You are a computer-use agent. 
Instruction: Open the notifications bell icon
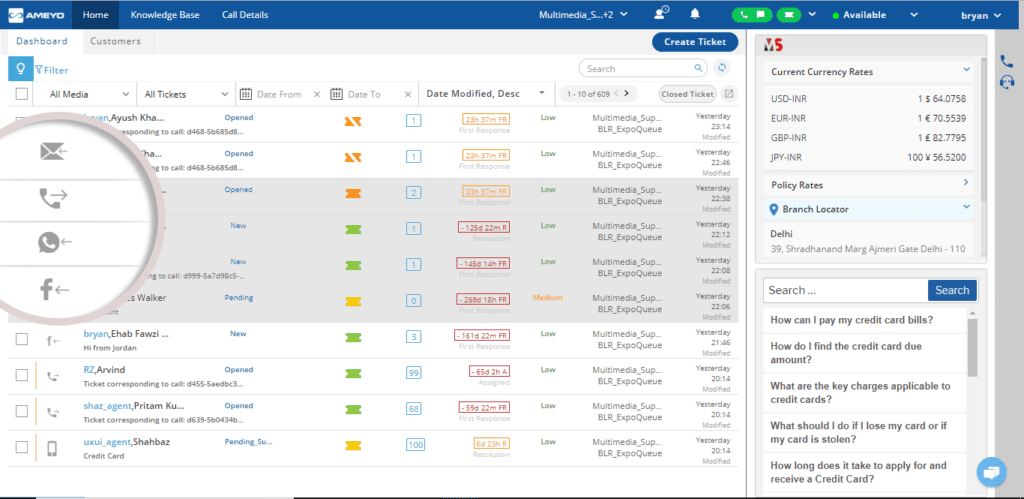(695, 14)
